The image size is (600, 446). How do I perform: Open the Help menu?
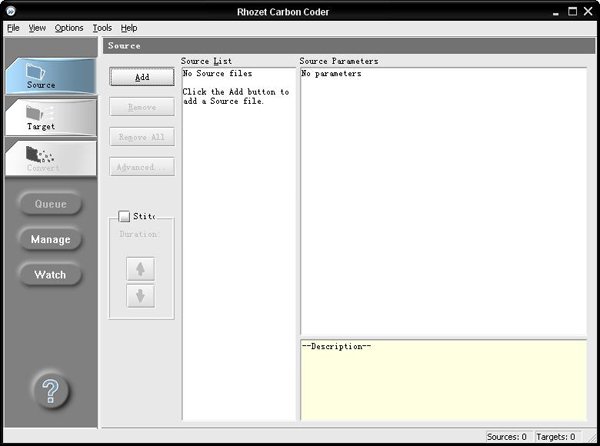[129, 28]
